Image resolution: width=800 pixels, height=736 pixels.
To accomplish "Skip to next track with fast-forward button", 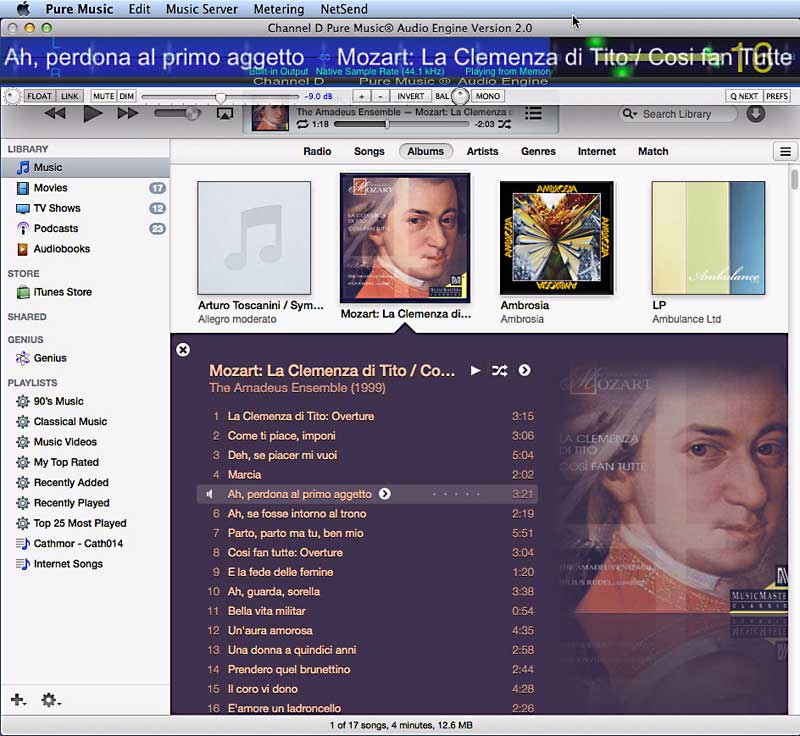I will (128, 114).
